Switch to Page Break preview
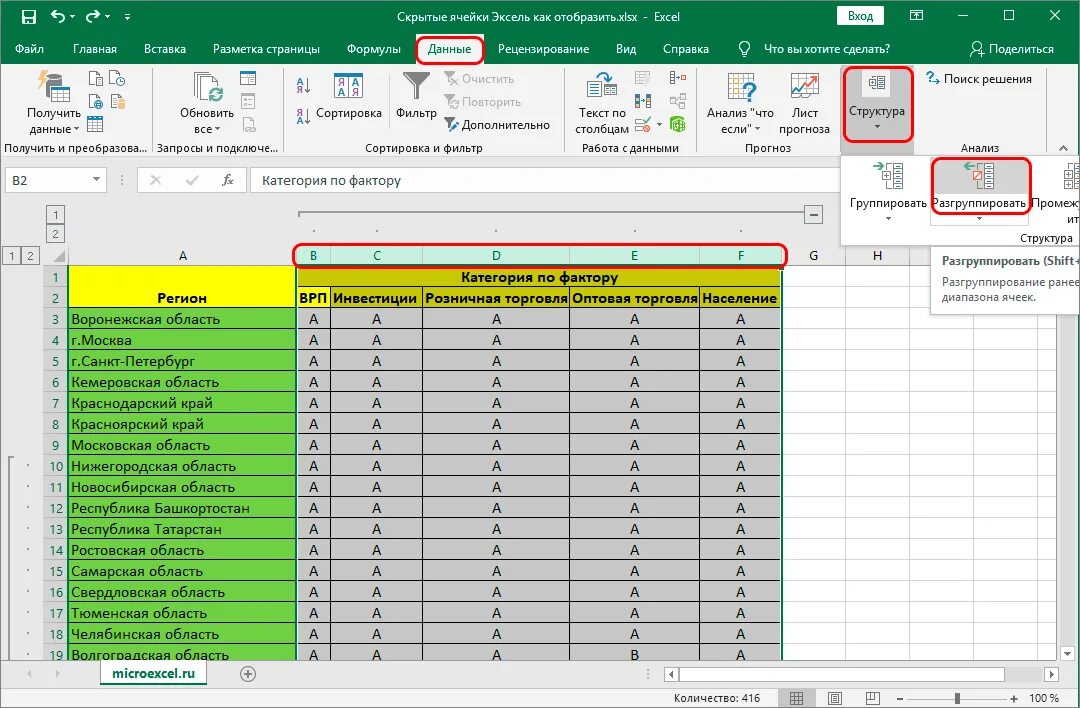 coord(873,698)
